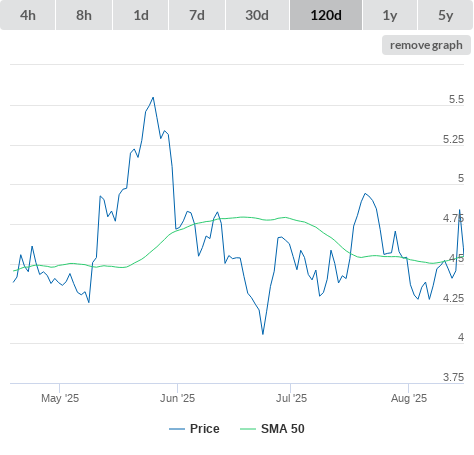The image size is (474, 455).
Task: Click the remove graph button
Action: coord(426,45)
